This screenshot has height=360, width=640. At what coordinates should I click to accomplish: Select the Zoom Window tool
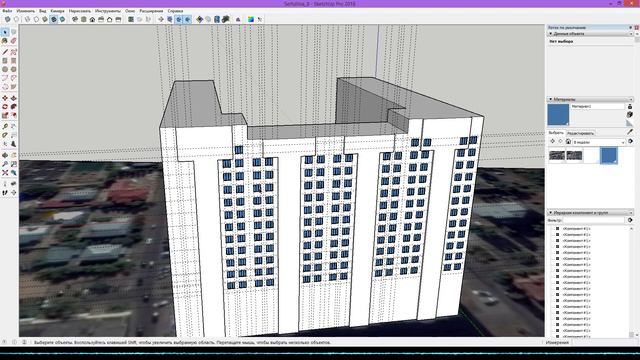coord(13,164)
